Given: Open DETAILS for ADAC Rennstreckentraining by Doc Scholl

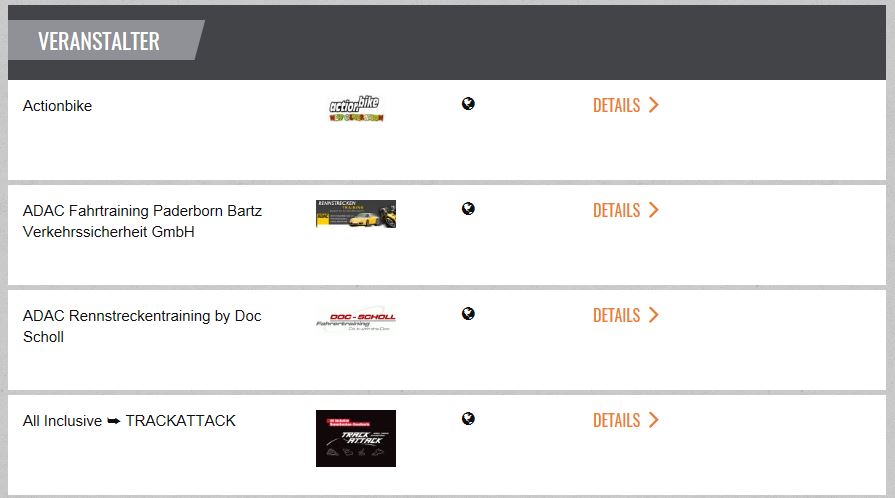Looking at the screenshot, I should coord(616,315).
